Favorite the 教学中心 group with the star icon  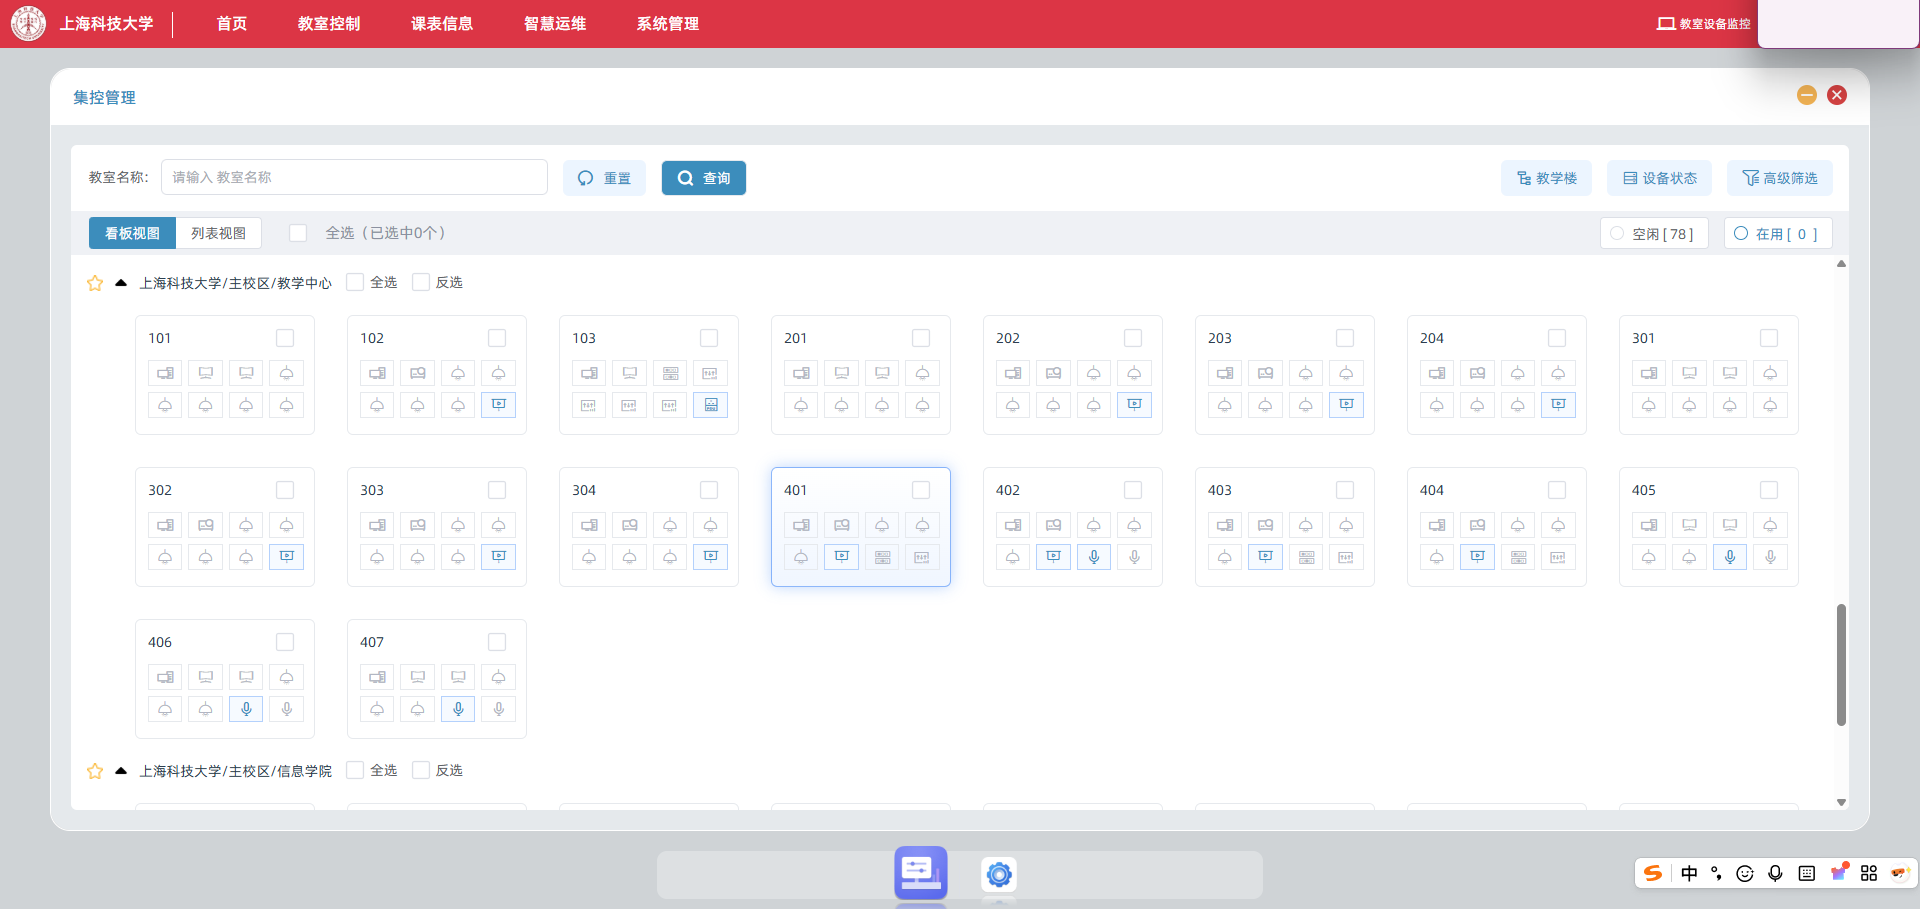coord(95,283)
